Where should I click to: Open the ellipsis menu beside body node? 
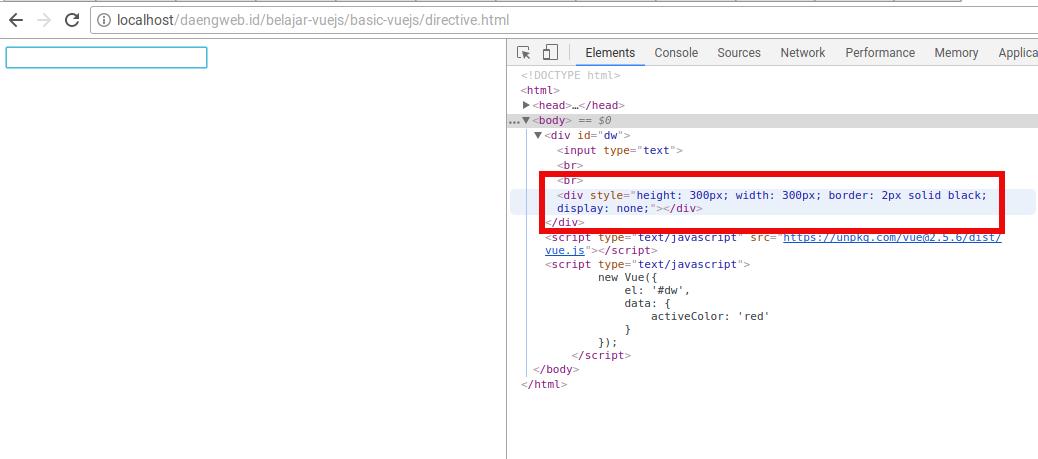514,121
